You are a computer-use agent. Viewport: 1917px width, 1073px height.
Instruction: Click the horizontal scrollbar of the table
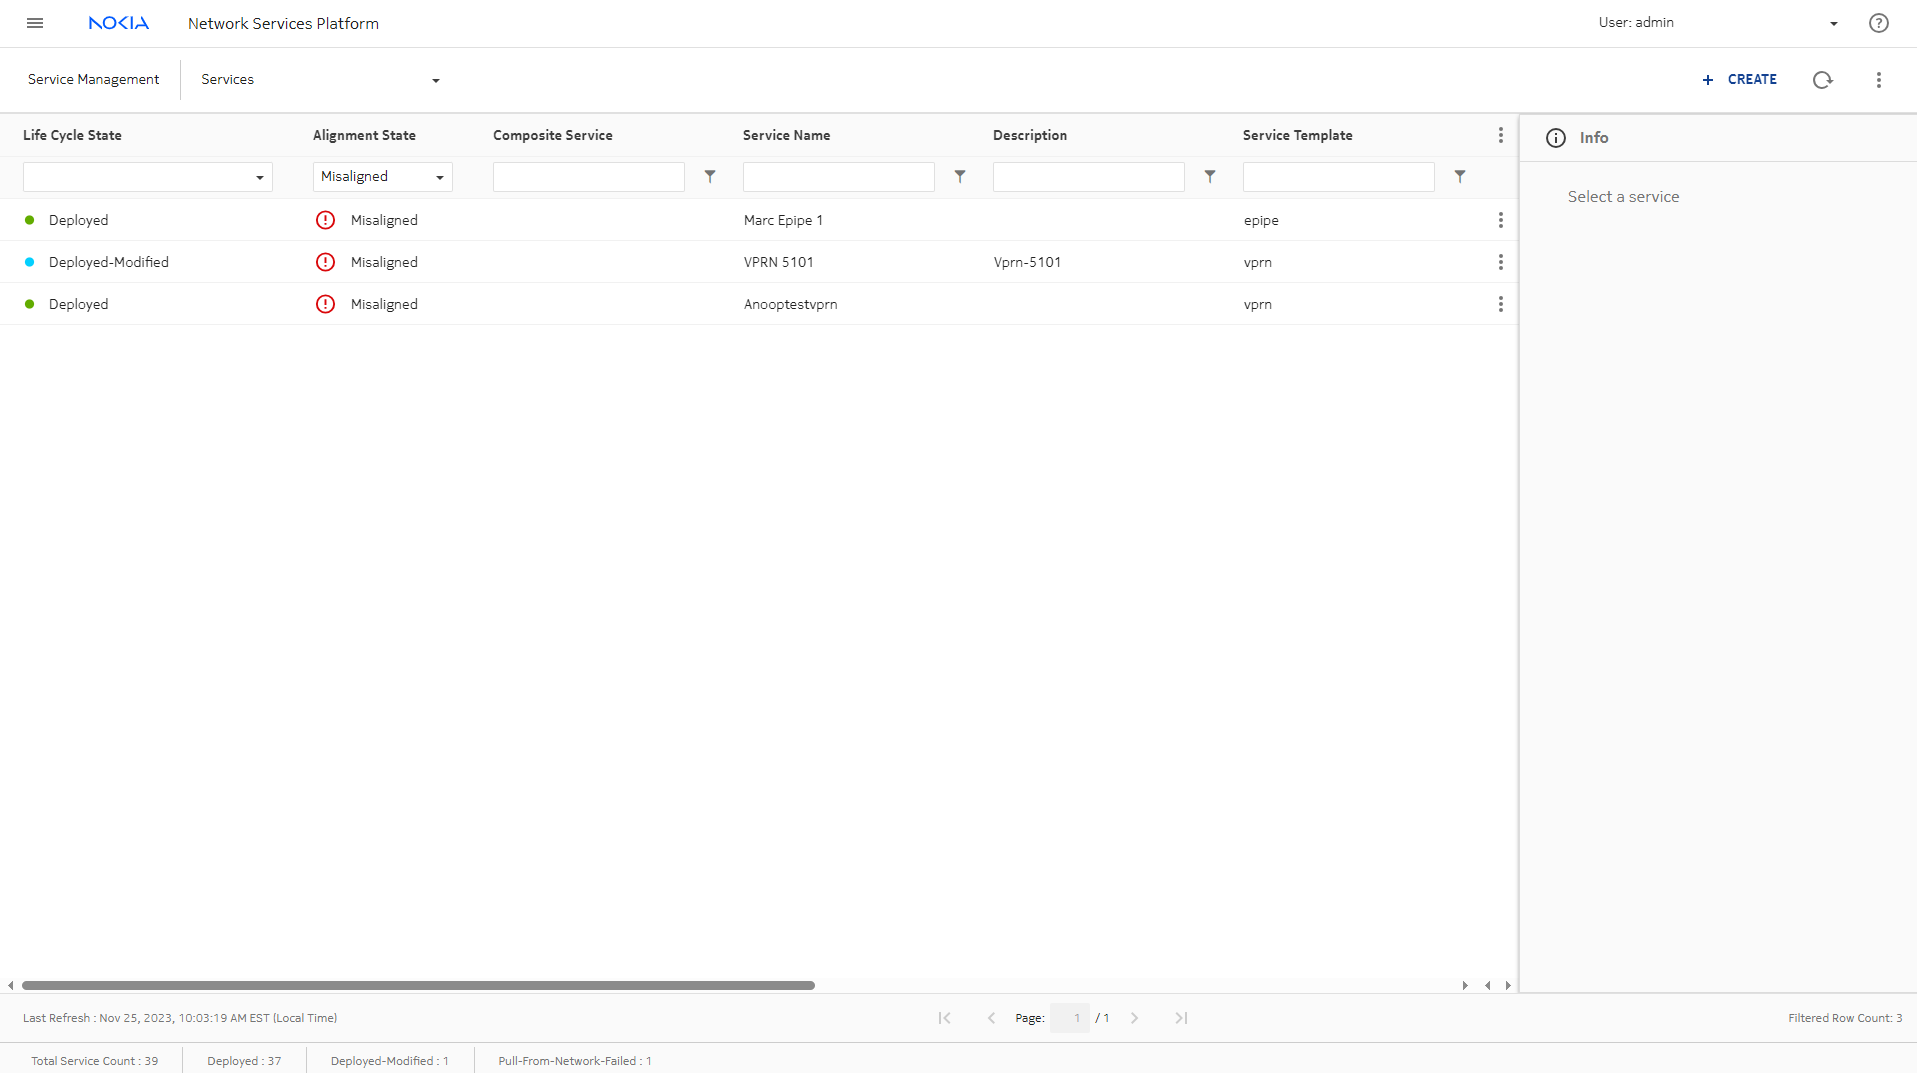(x=418, y=985)
